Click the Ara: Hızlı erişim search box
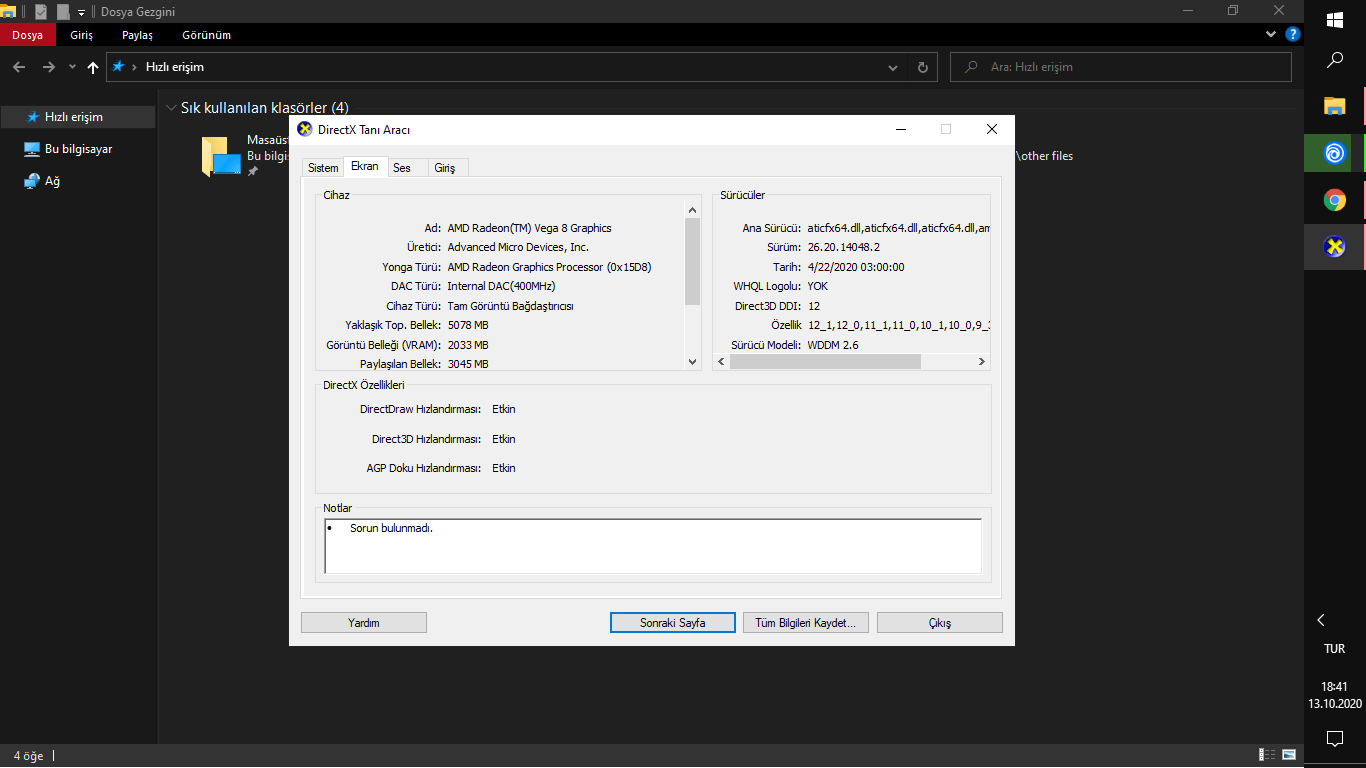Screen dimensions: 1366x768 point(1121,67)
